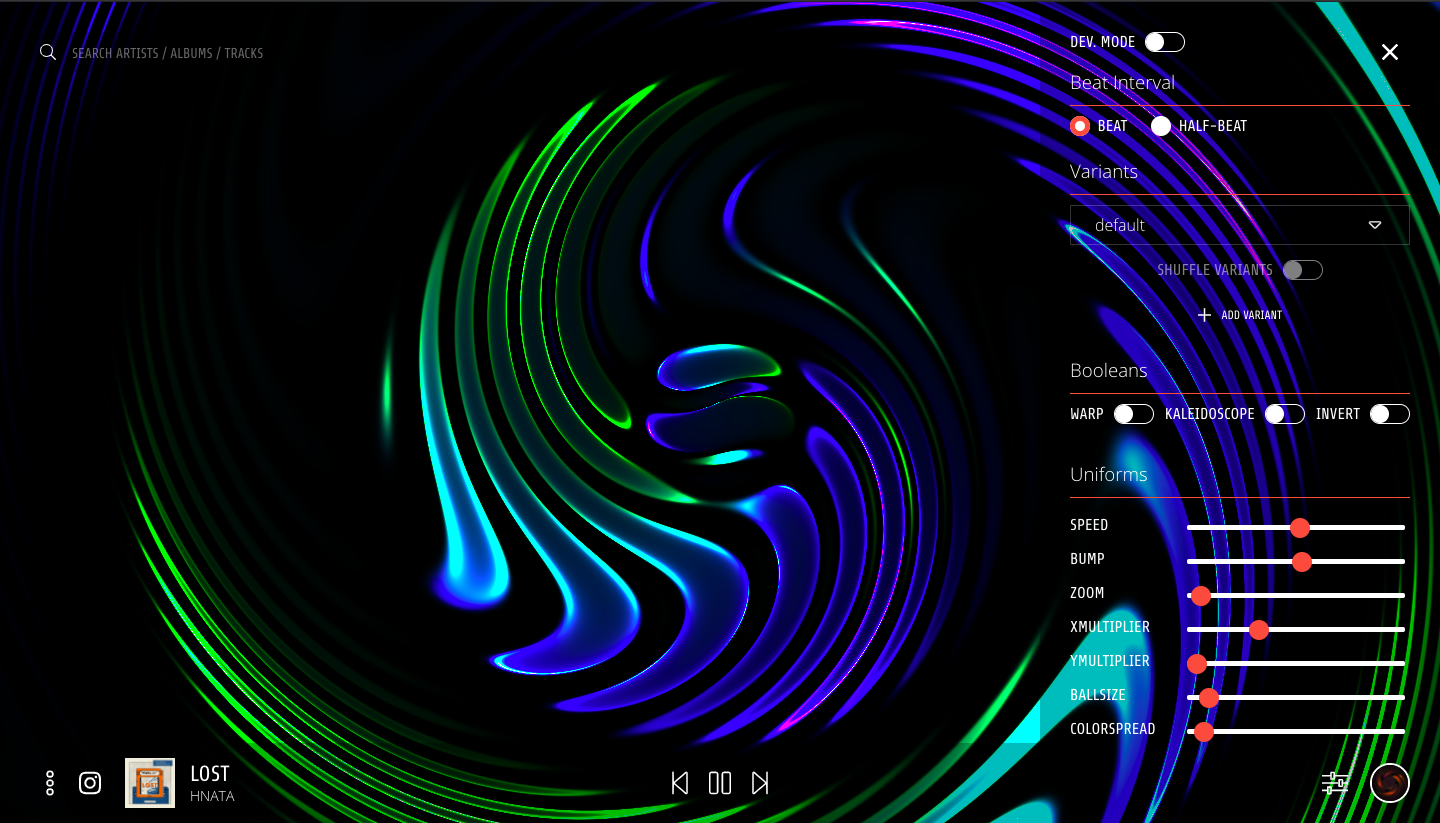Click the XMultiplier slider handle
1440x823 pixels.
click(1259, 629)
